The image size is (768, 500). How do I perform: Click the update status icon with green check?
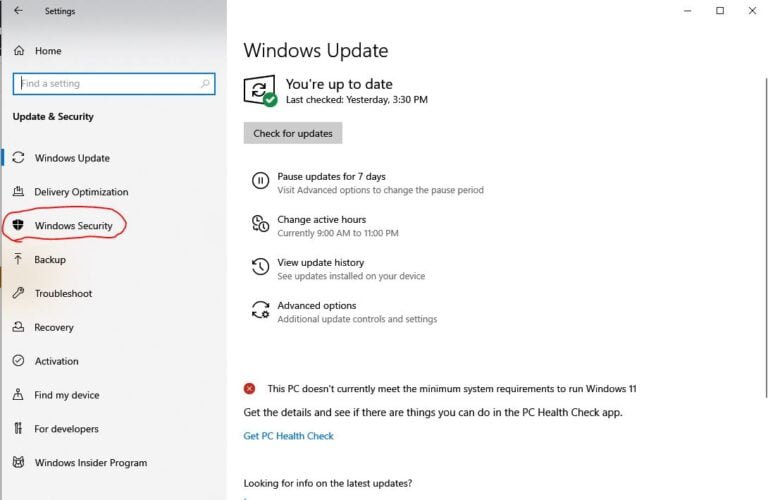(260, 90)
